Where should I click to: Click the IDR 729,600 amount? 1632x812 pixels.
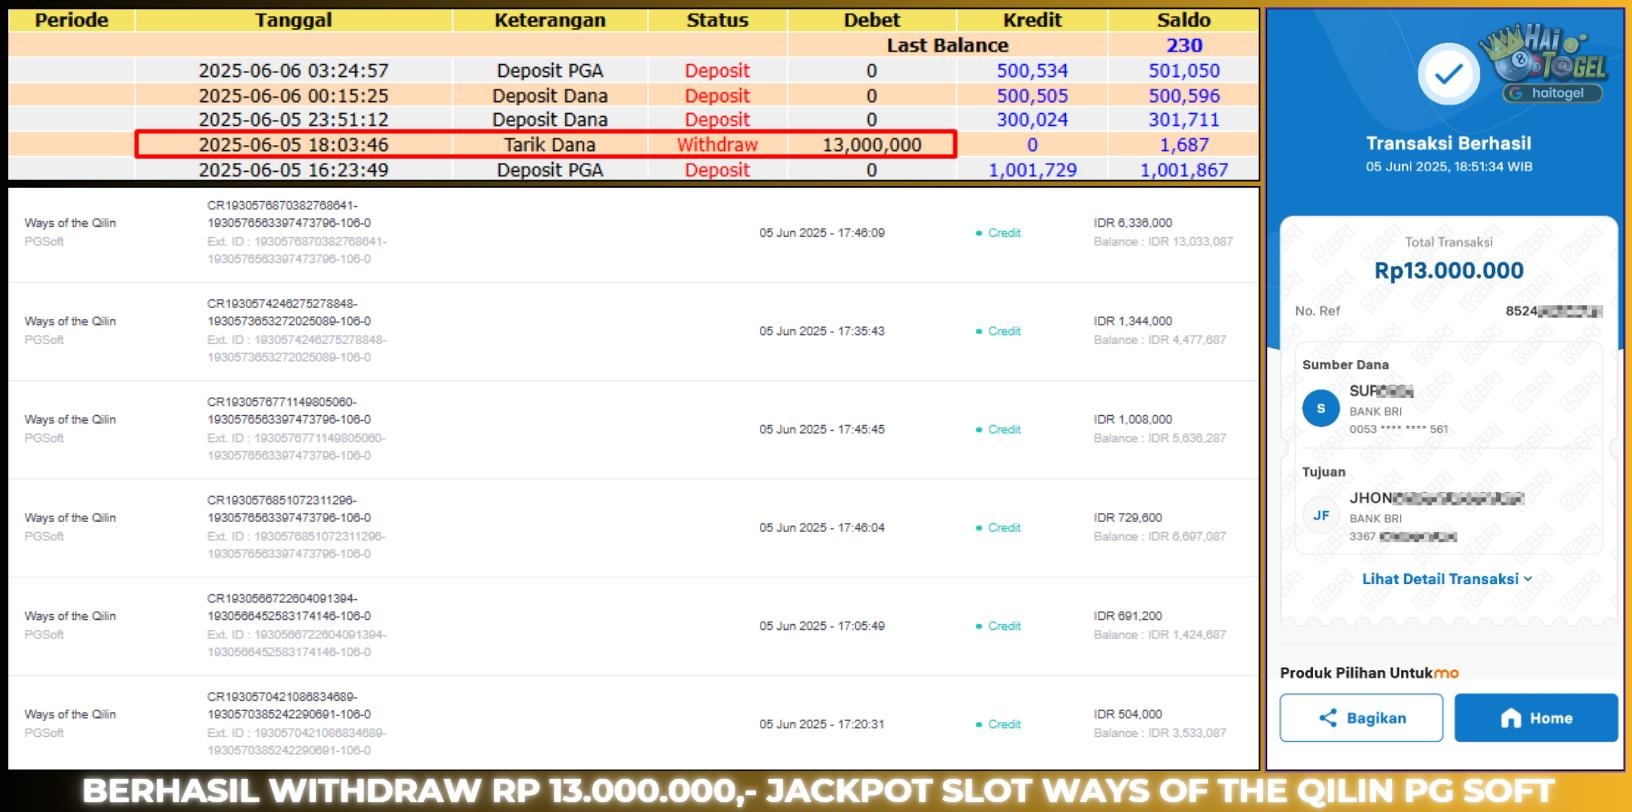point(1128,518)
